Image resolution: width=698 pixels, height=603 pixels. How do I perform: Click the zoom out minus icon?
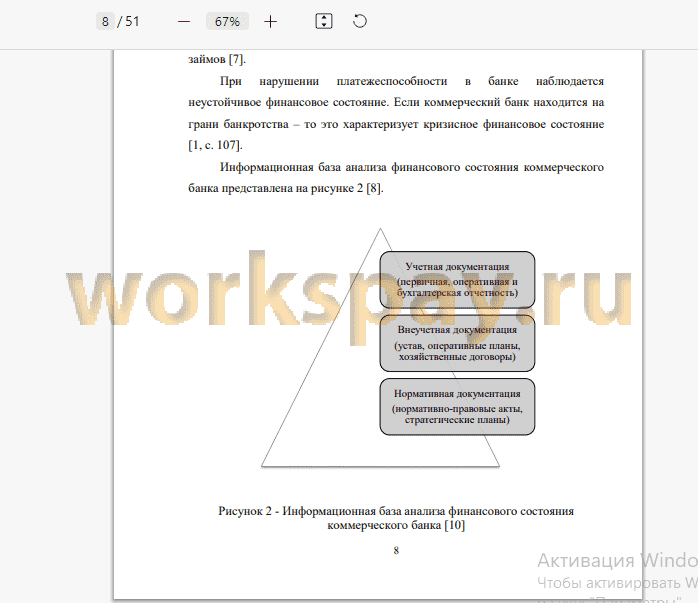click(x=184, y=21)
